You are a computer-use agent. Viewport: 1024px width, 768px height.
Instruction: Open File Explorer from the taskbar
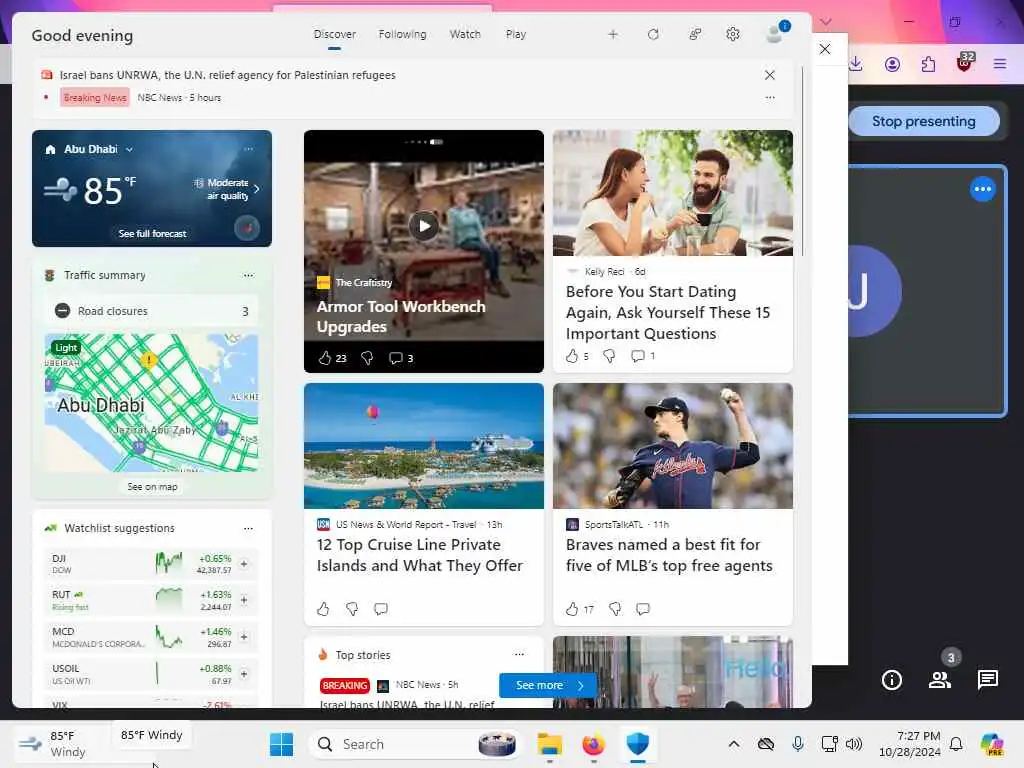coord(549,744)
